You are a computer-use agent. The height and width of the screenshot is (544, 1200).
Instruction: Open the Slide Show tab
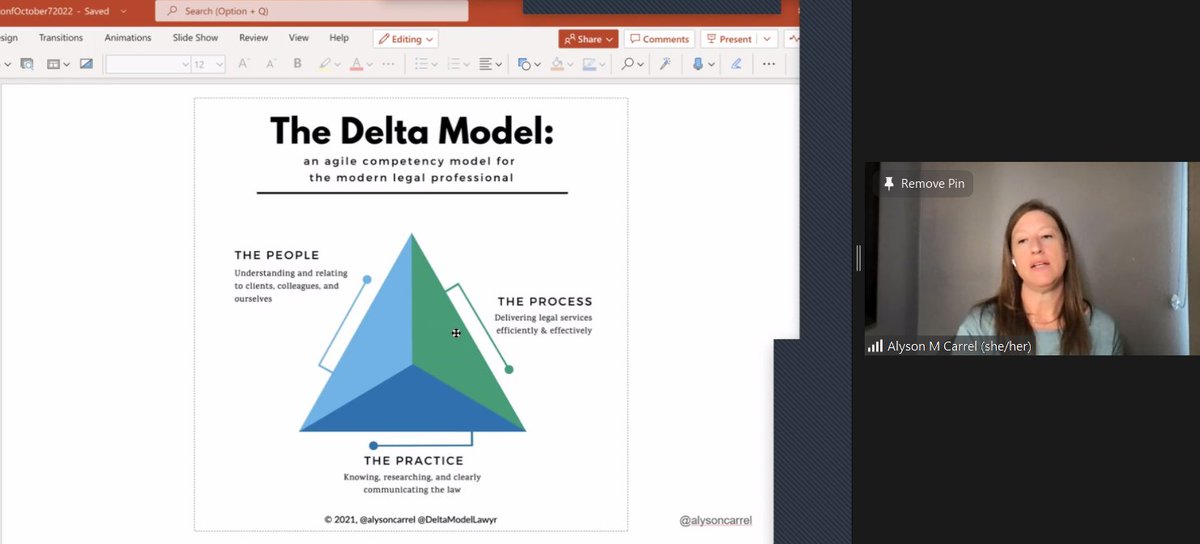(x=195, y=38)
